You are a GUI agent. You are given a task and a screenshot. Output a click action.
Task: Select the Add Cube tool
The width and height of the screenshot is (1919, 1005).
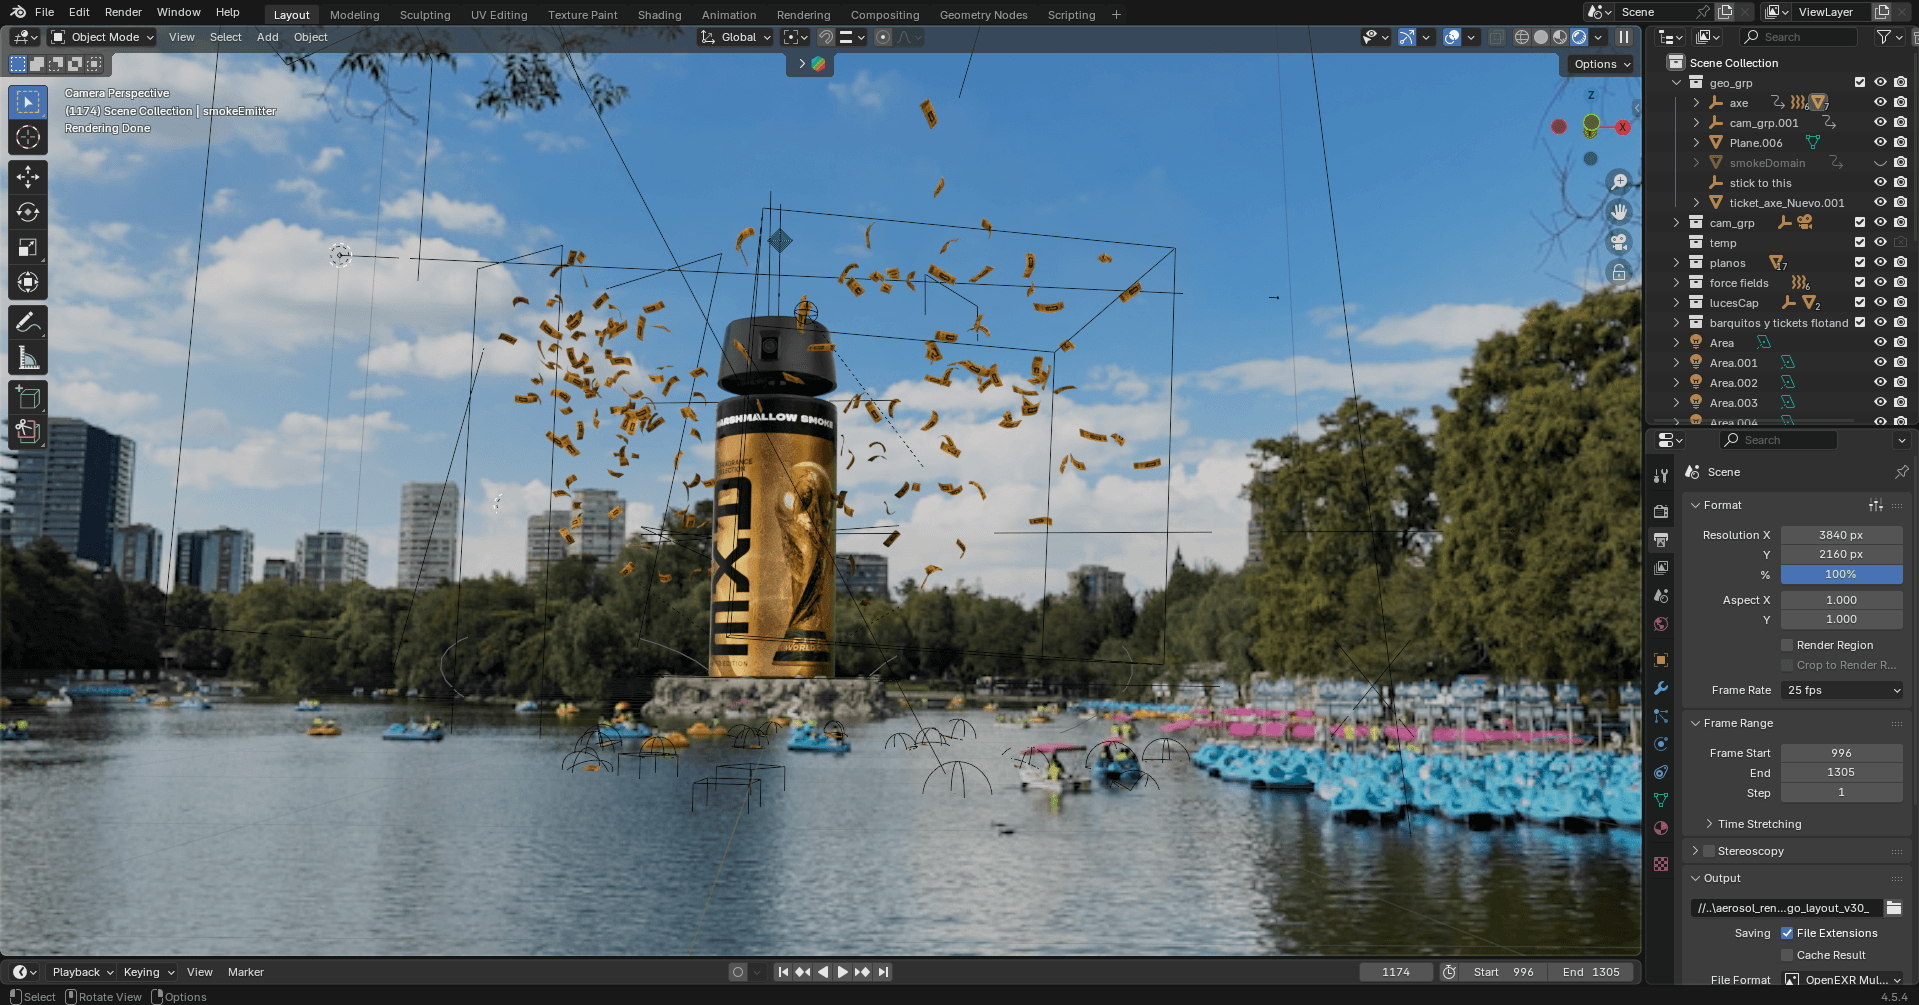28,397
